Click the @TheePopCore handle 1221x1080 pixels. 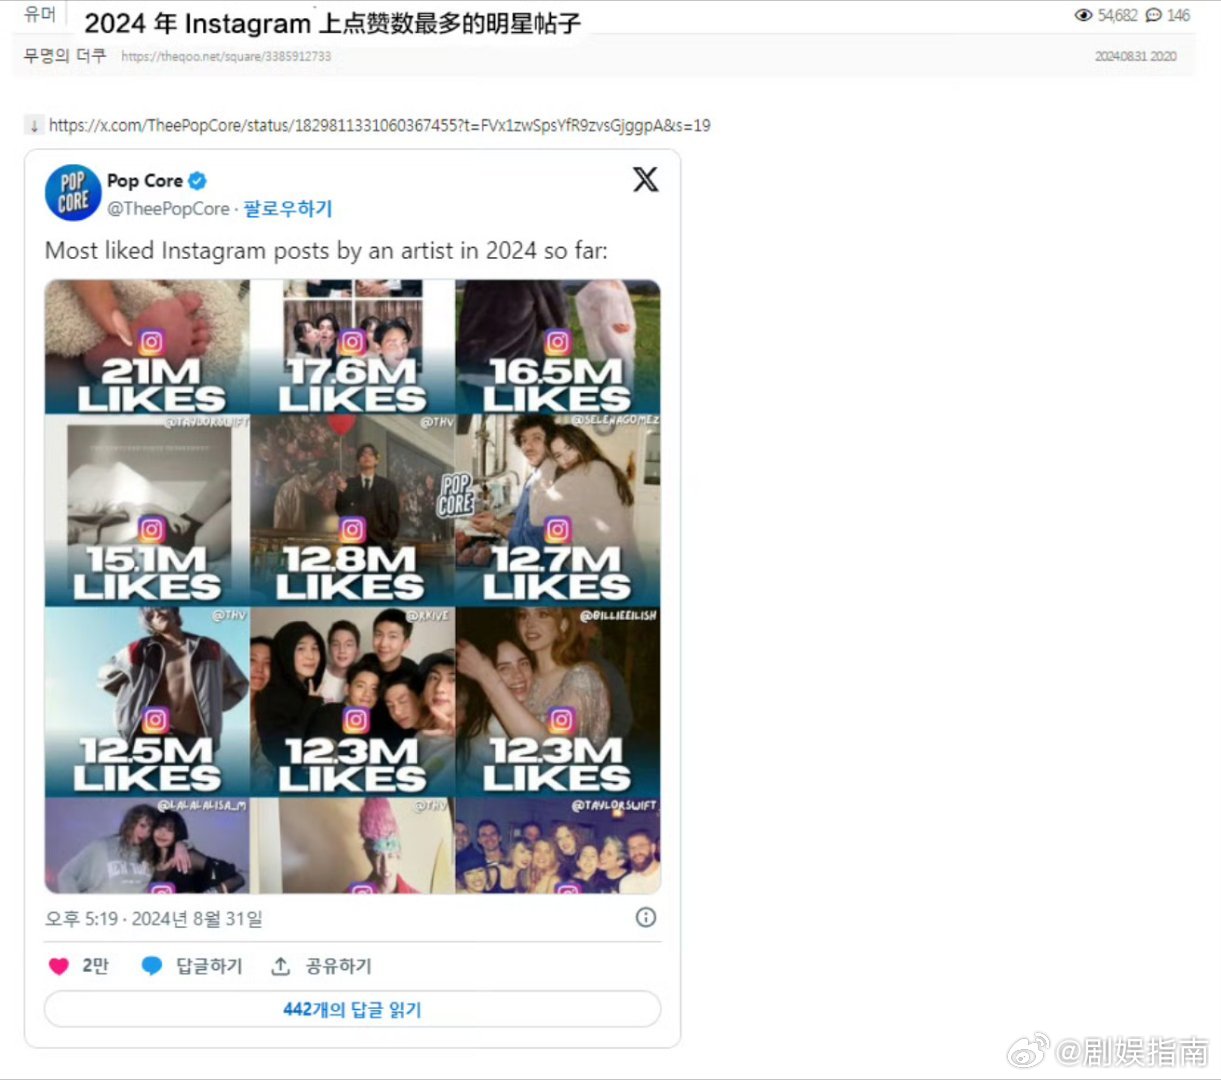(168, 208)
